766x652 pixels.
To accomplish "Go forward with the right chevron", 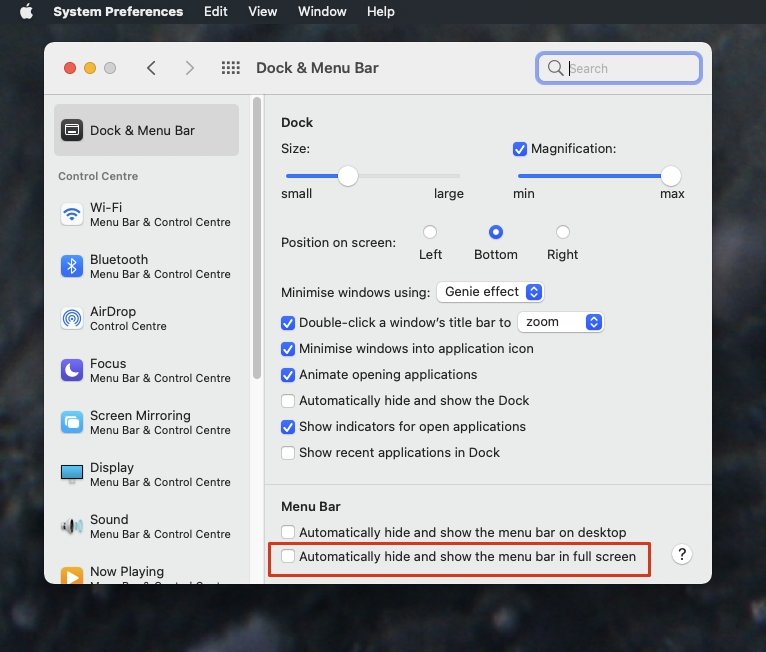I will pyautogui.click(x=190, y=68).
